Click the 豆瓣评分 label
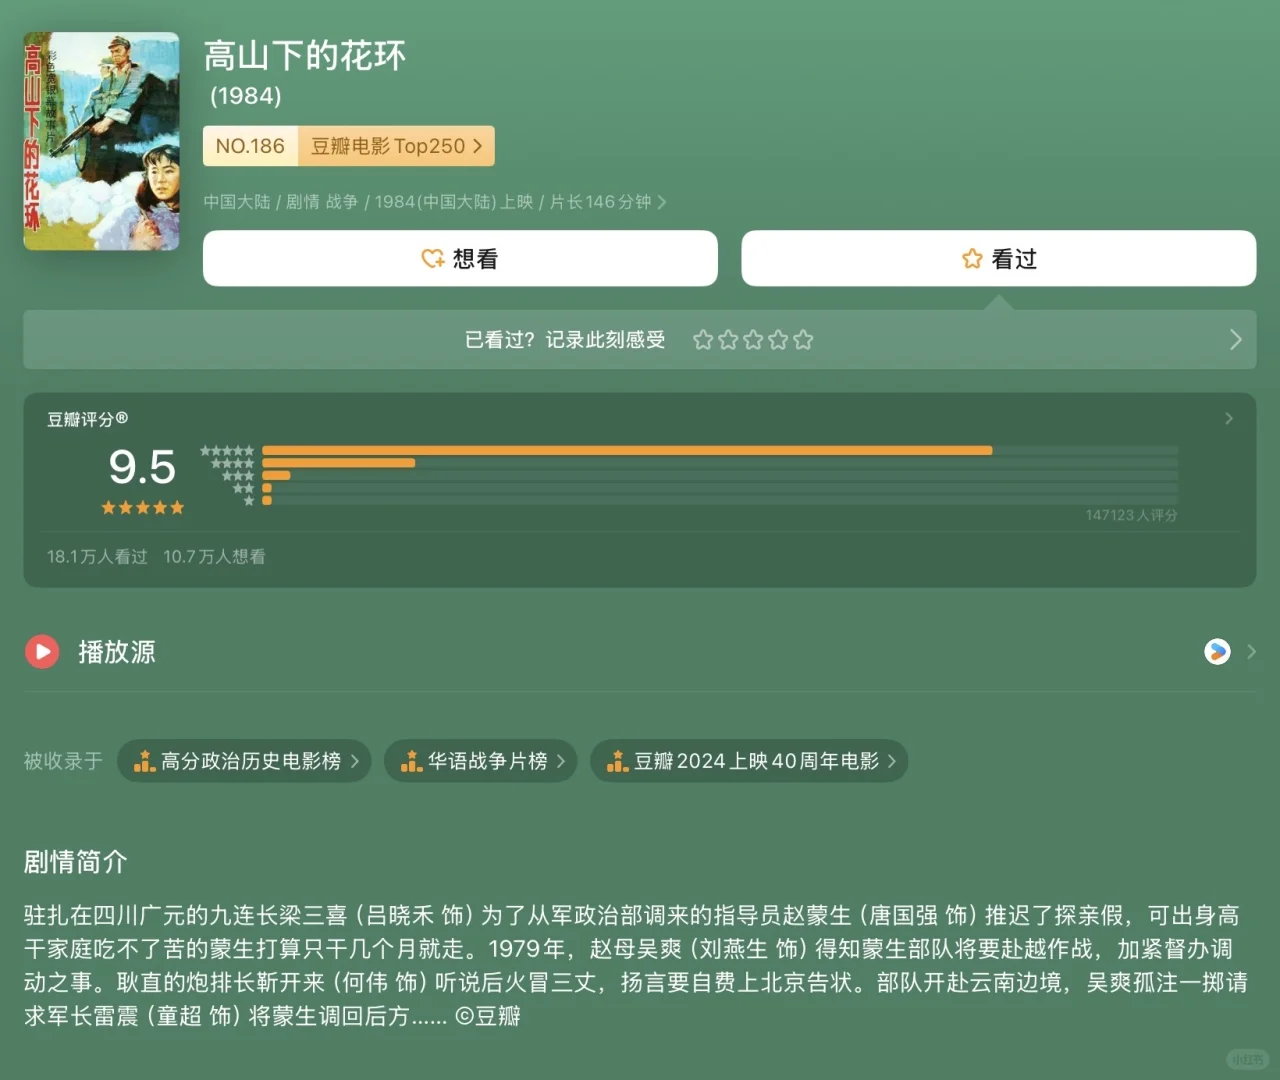Screen dimensions: 1280x1080 coord(87,419)
